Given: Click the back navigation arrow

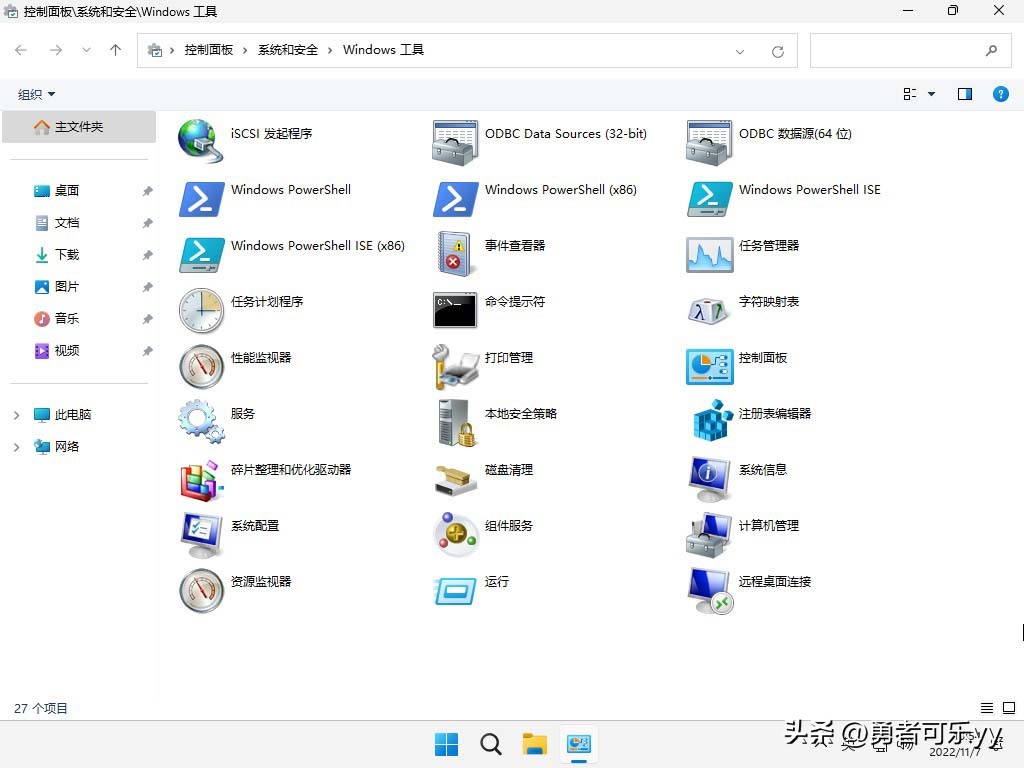Looking at the screenshot, I should pyautogui.click(x=21, y=49).
